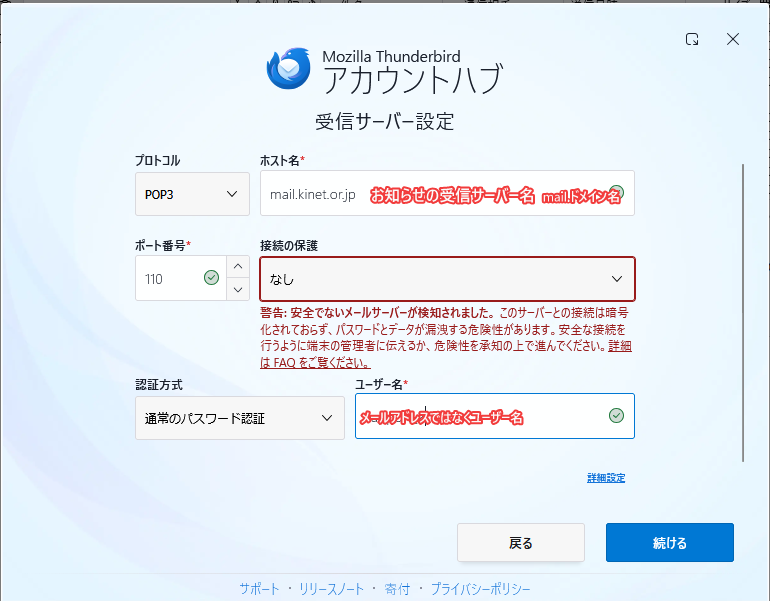Click the dialog resize/minimize icon
Image resolution: width=770 pixels, height=601 pixels.
click(x=692, y=39)
